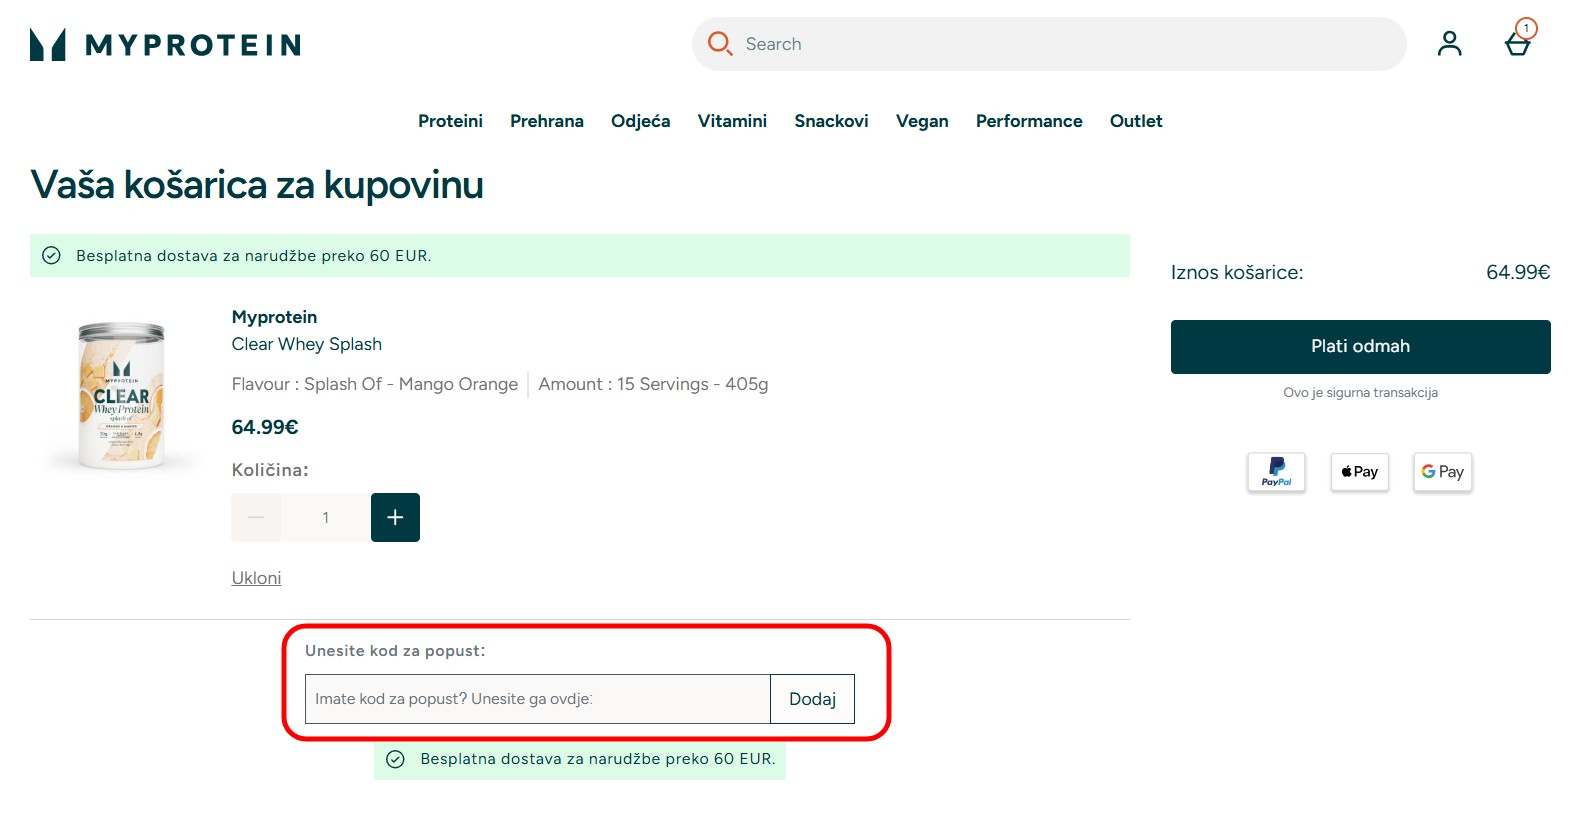Open the Prehrana menu
Screen dimensions: 1587x820
(x=546, y=121)
